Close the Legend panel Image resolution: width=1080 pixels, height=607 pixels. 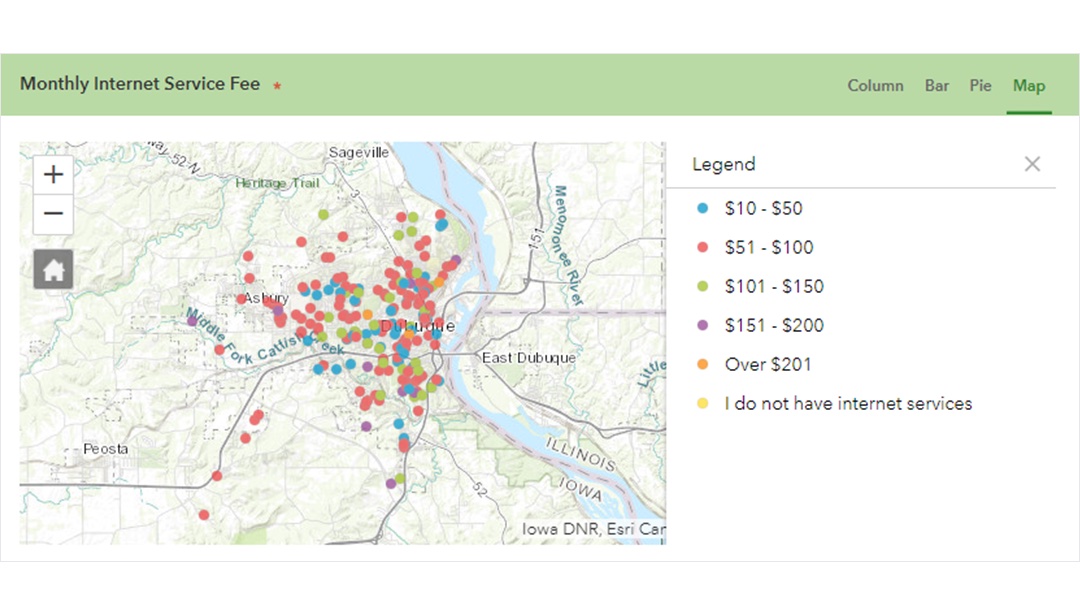(x=1032, y=163)
